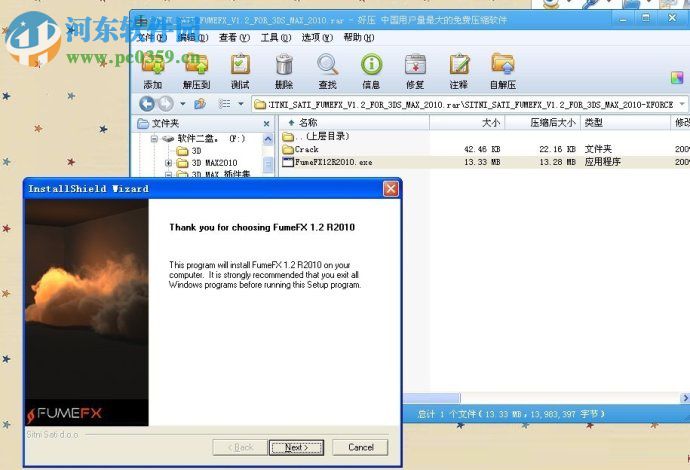690x470 pixels.
Task: Click the list view mode icon
Action: click(x=224, y=104)
